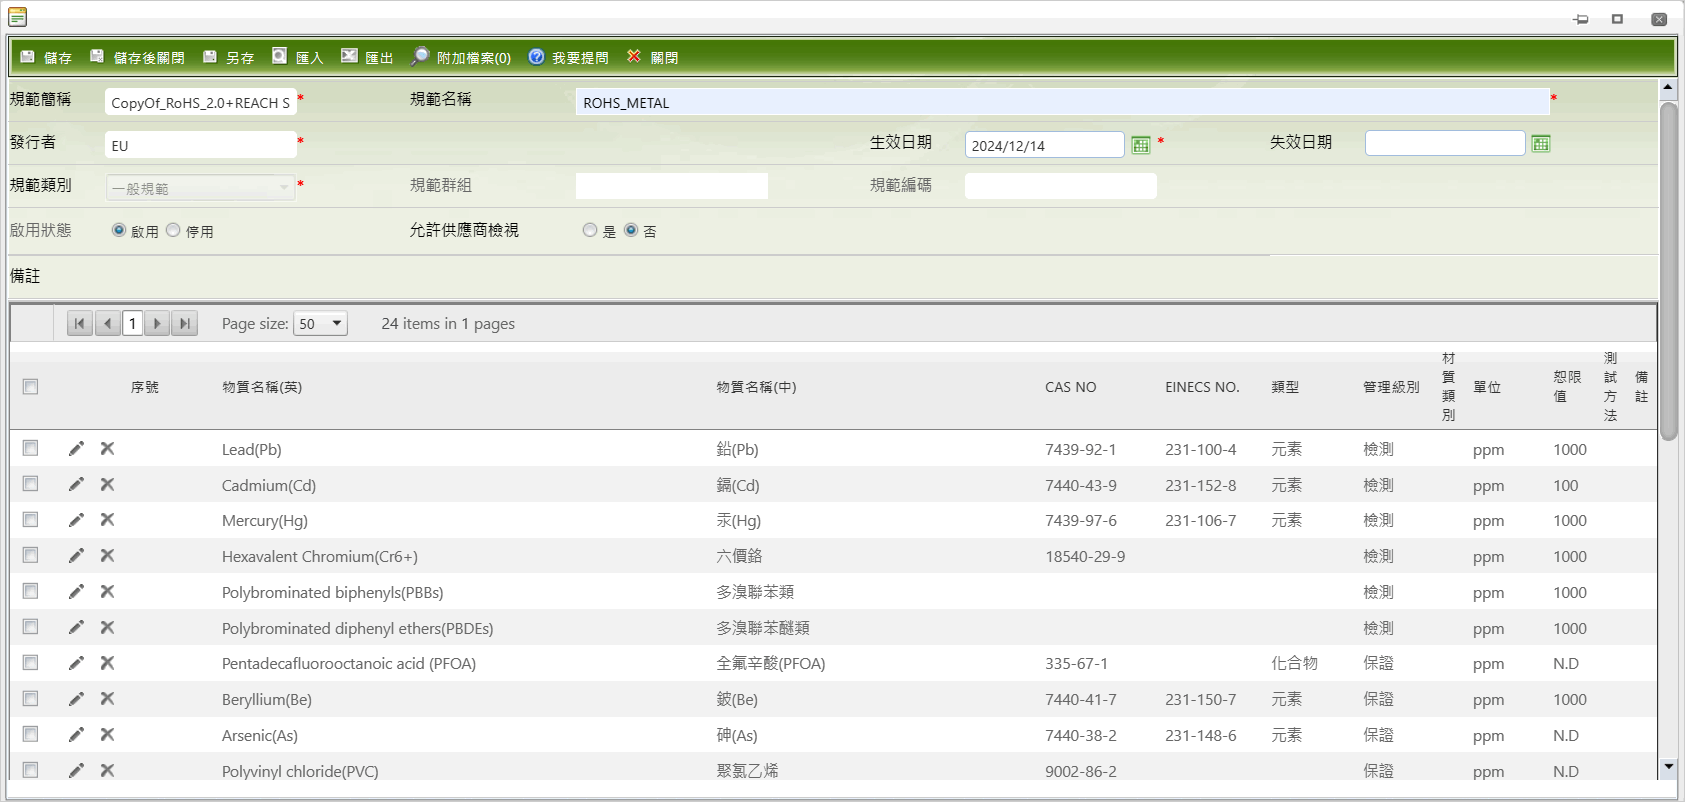1685x802 pixels.
Task: Go to next page of grid
Action: [x=157, y=324]
